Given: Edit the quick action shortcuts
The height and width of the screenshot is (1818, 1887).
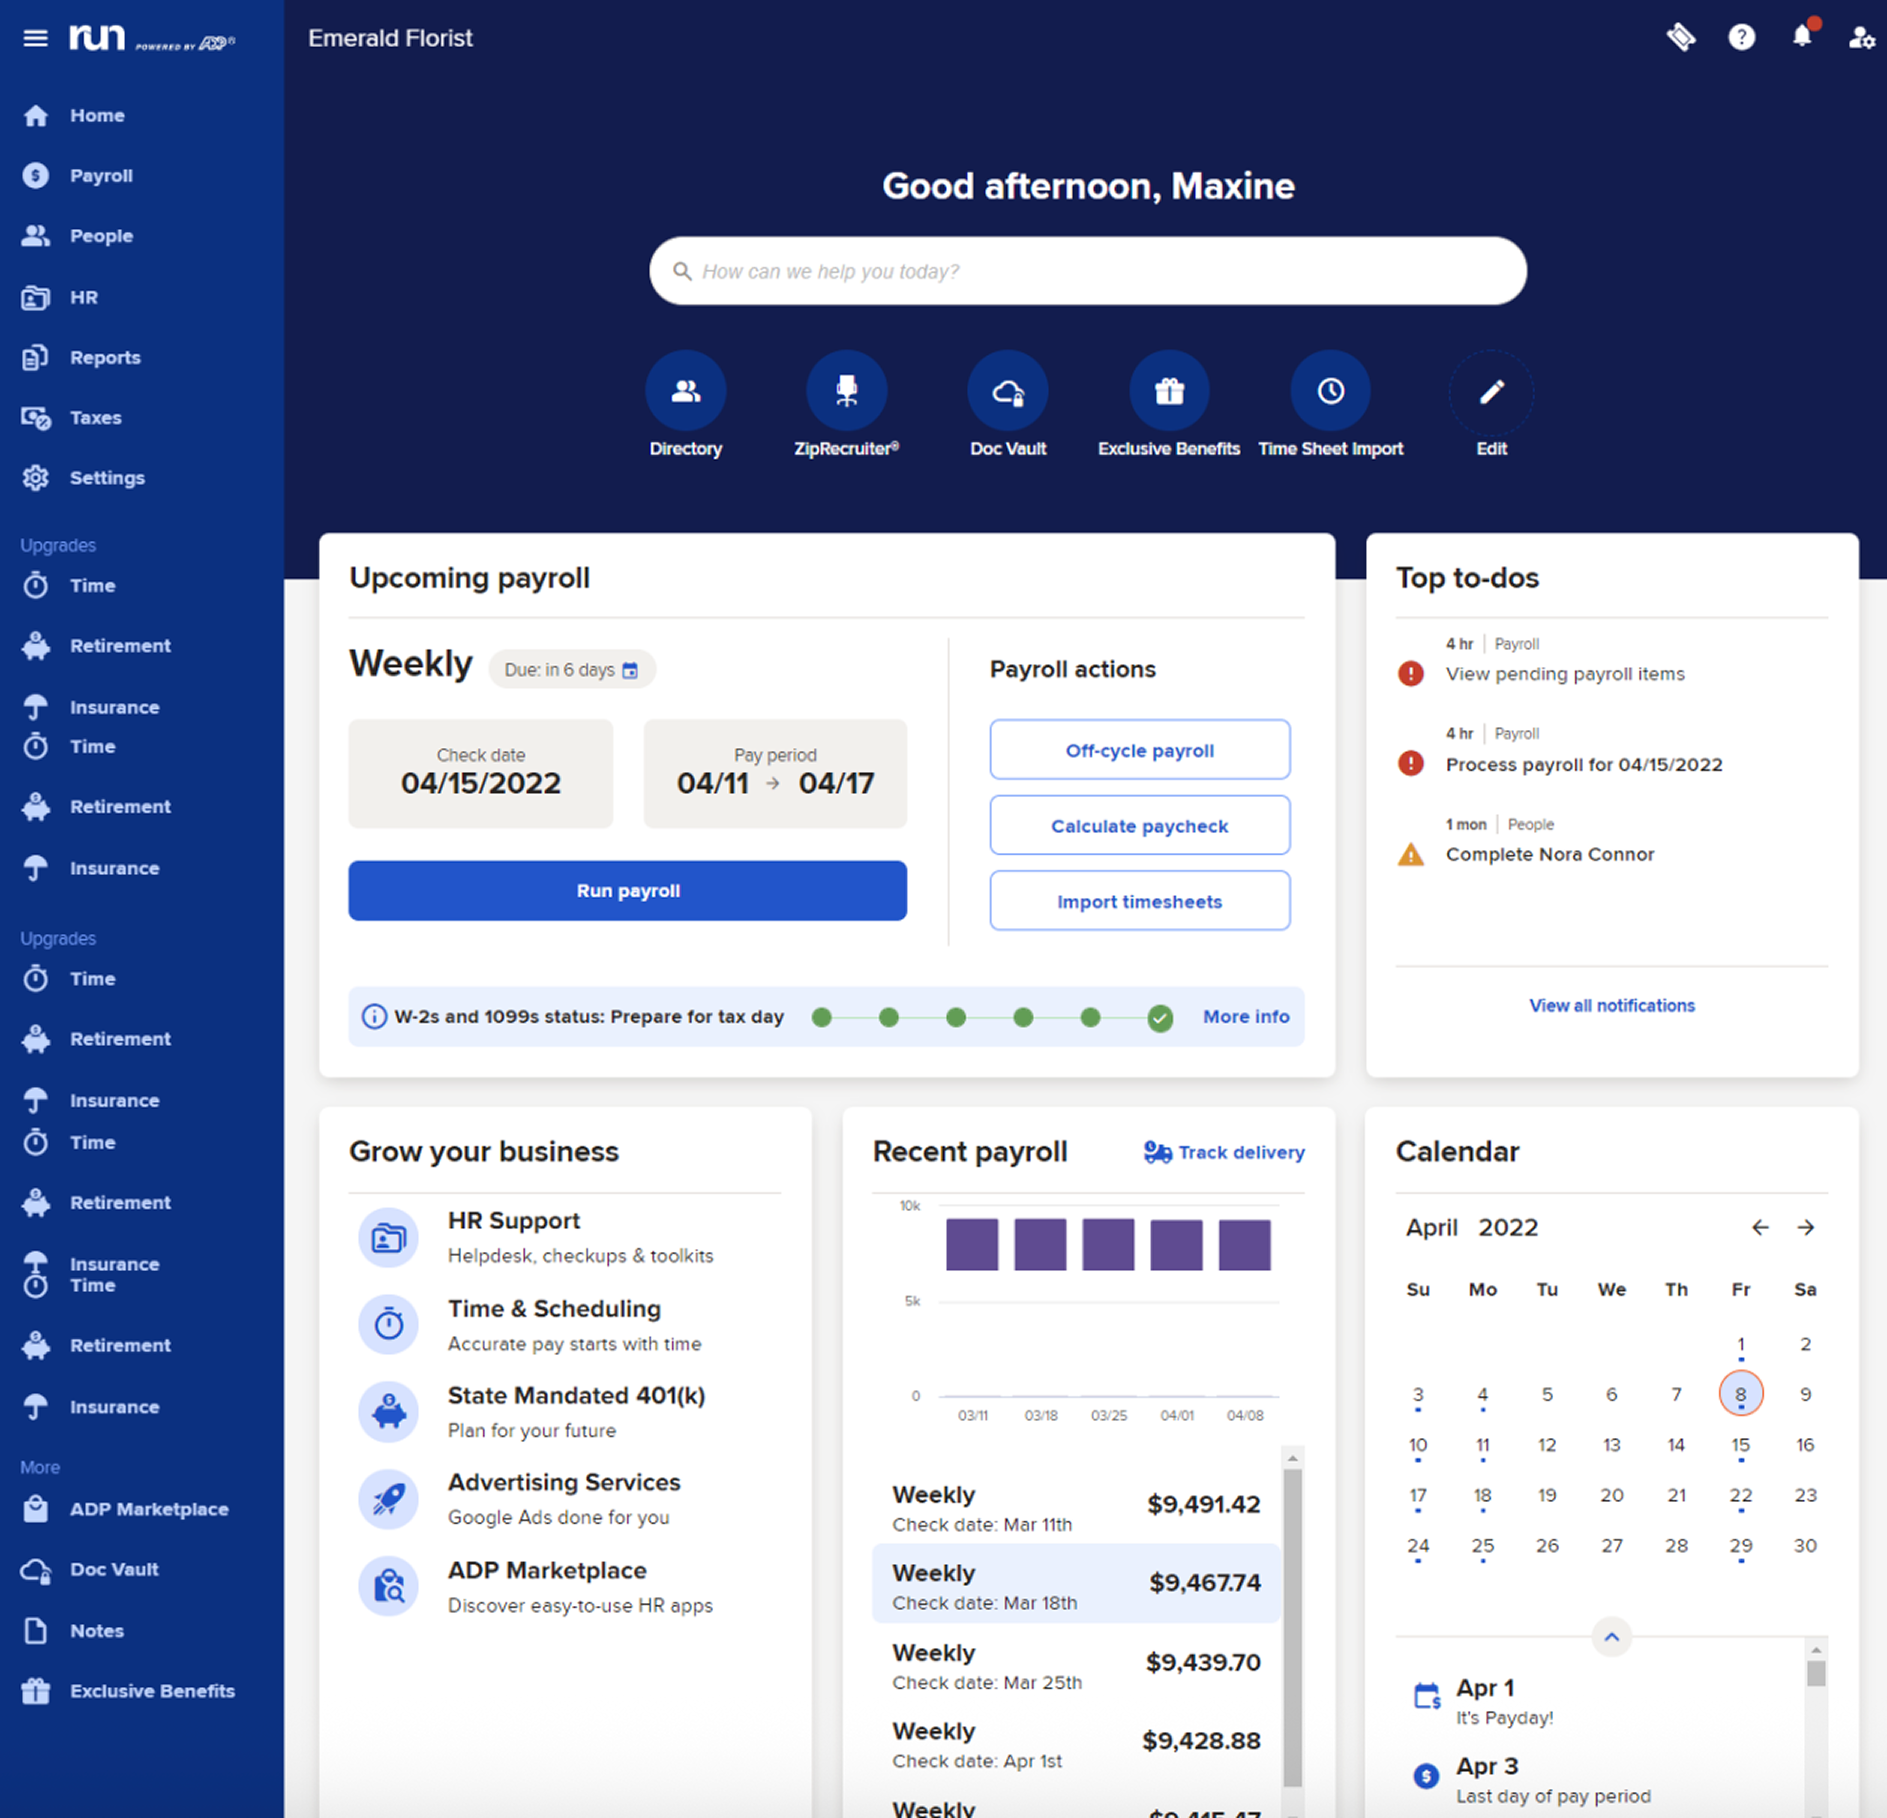Looking at the screenshot, I should click(x=1491, y=390).
